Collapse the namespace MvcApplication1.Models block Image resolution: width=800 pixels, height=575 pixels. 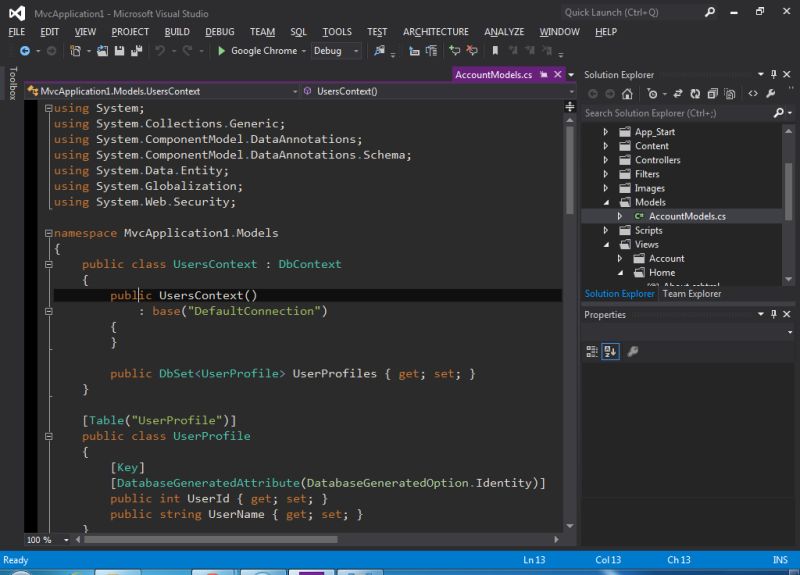(48, 233)
